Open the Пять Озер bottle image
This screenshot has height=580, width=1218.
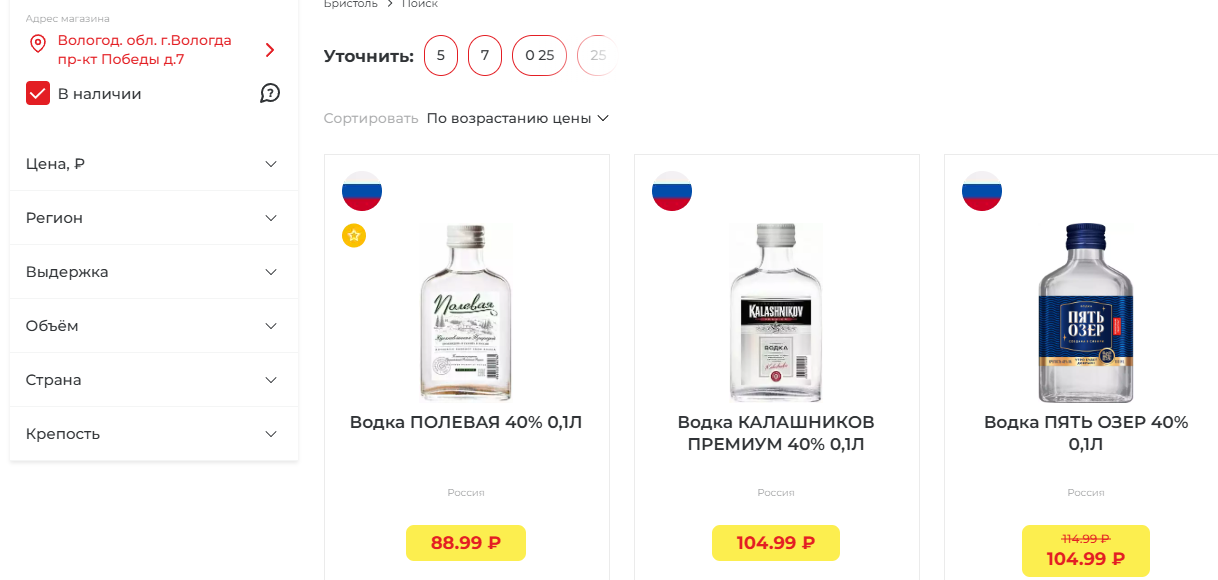1085,313
